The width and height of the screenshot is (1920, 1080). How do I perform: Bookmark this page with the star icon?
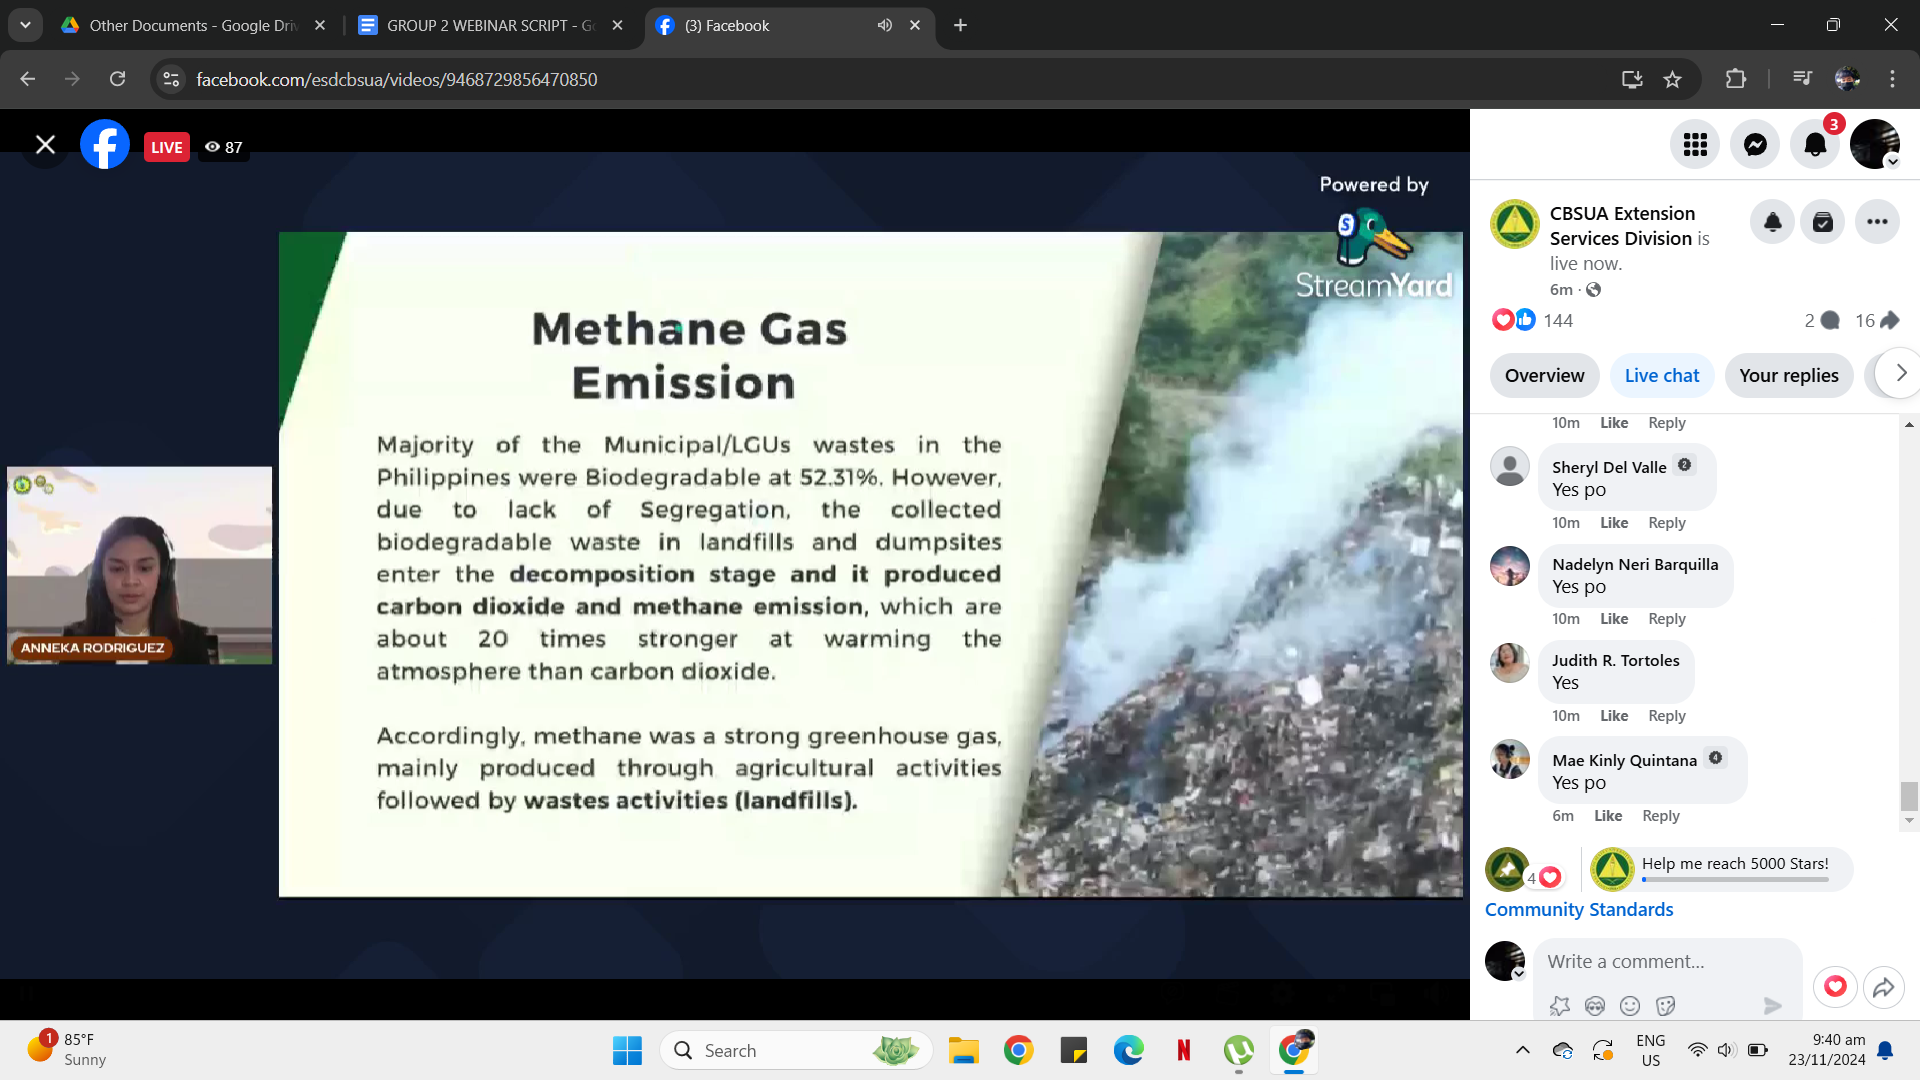coord(1672,79)
